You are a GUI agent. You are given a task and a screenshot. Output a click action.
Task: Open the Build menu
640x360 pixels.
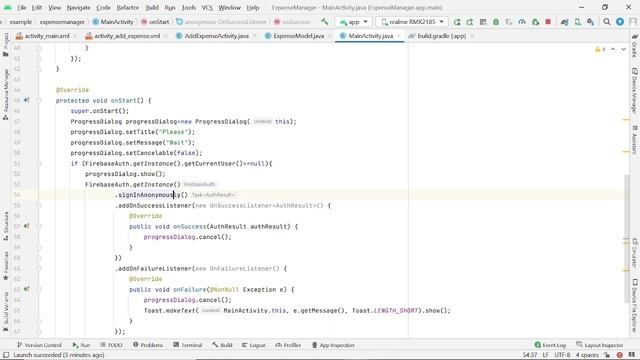click(x=152, y=7)
